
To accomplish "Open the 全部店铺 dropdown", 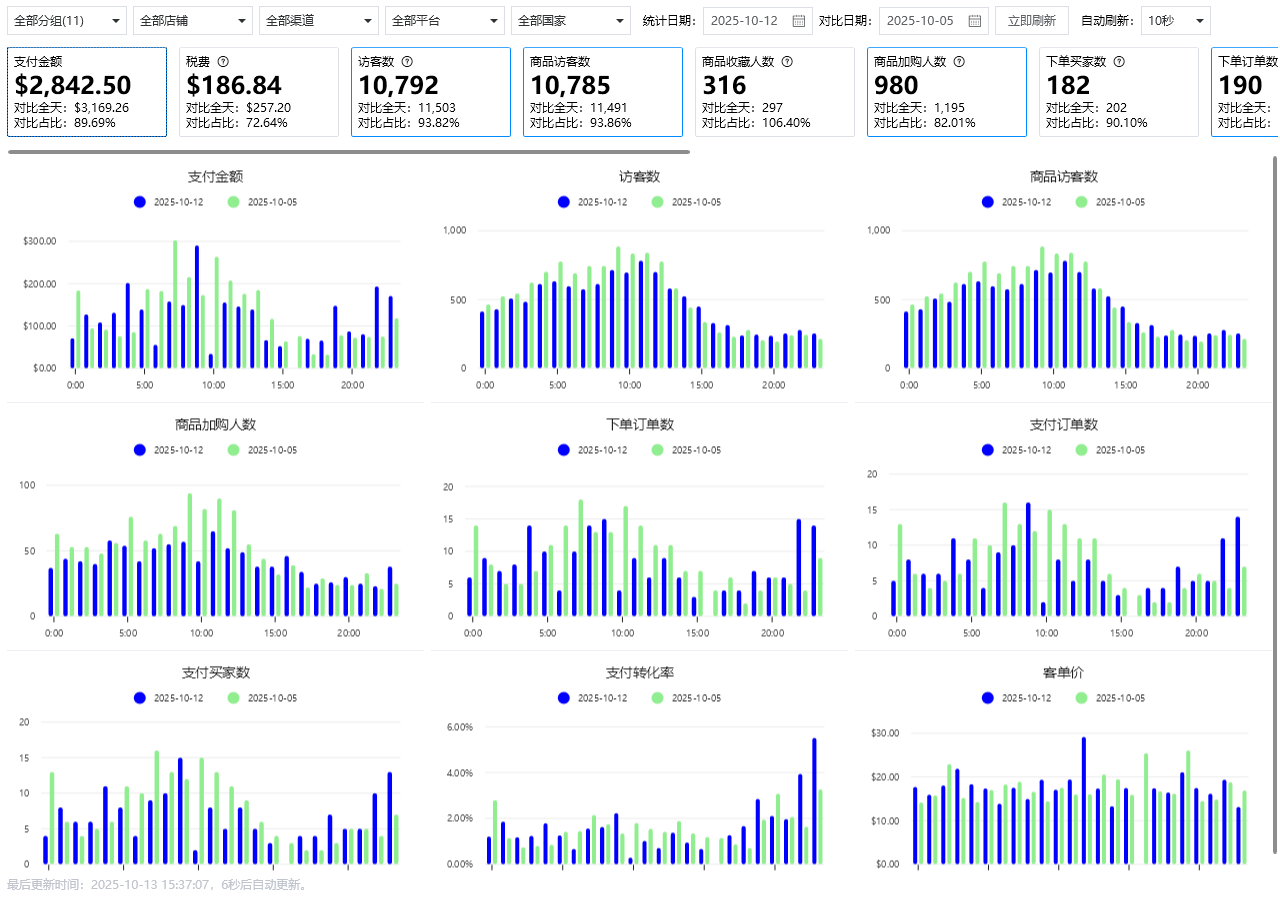I will [193, 21].
